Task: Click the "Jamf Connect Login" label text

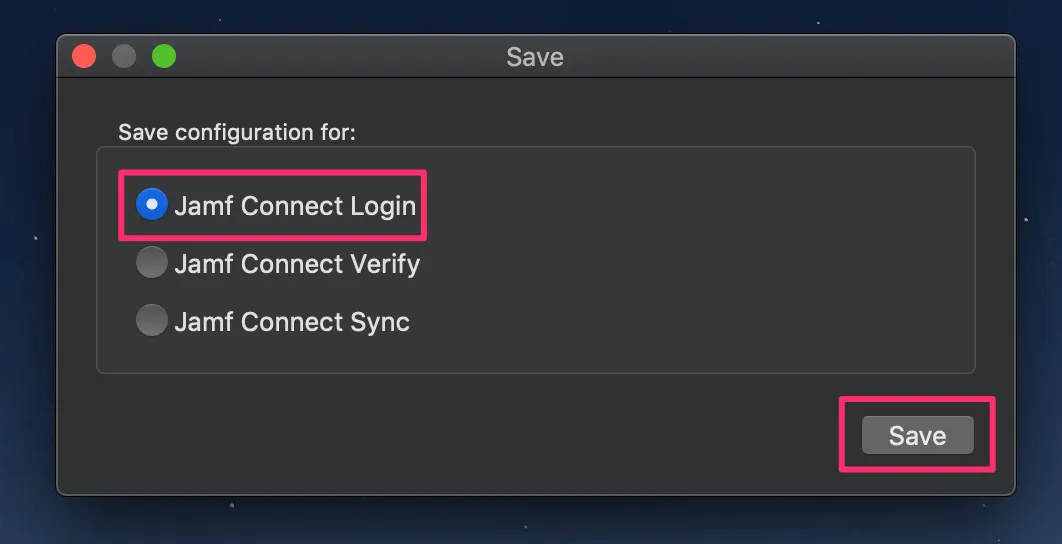Action: [x=294, y=206]
